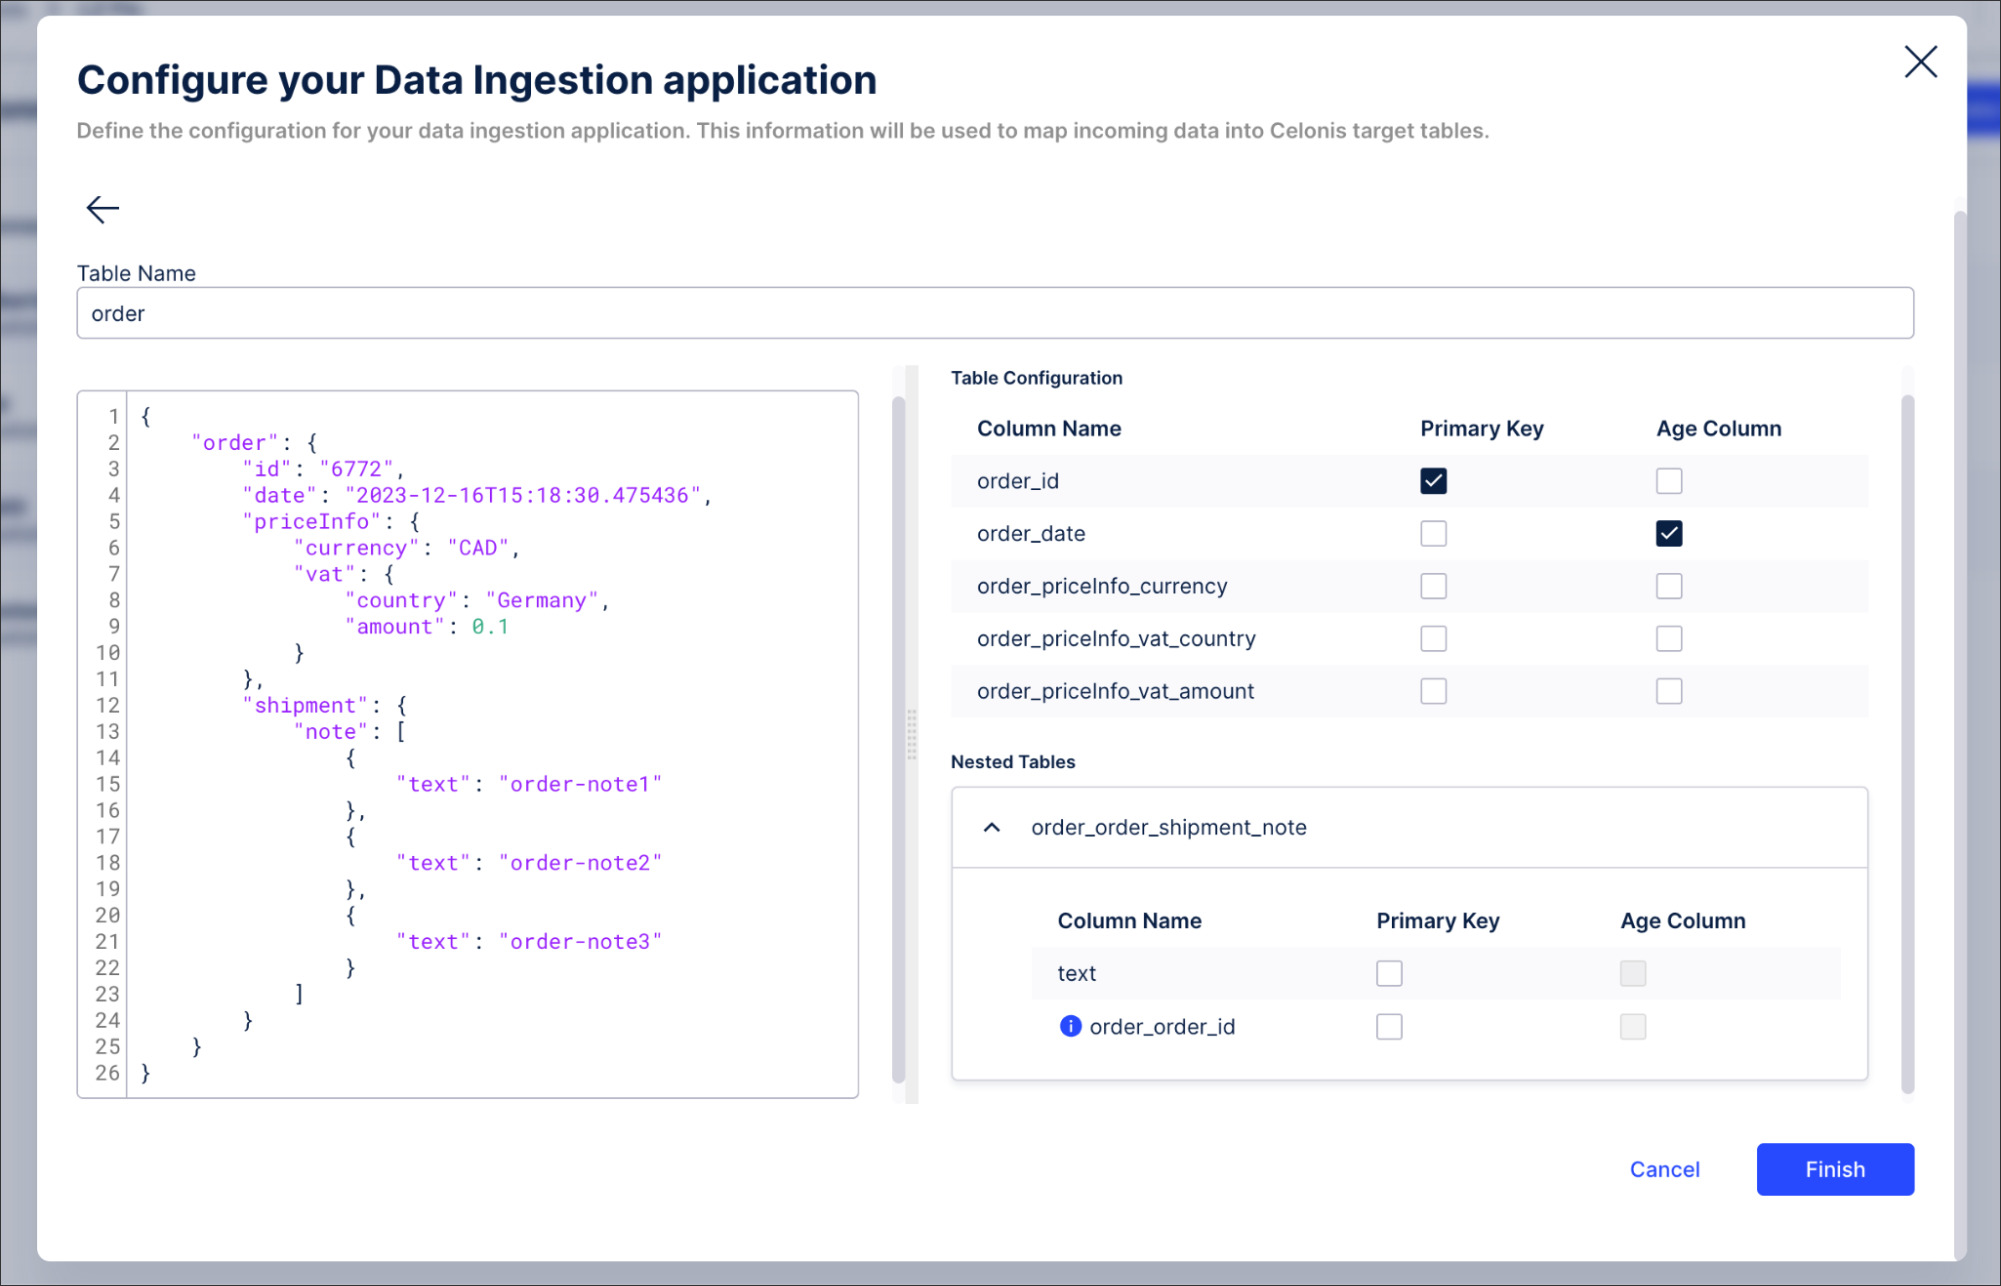Click the Nested Tables section heading
The height and width of the screenshot is (1286, 2001).
pyautogui.click(x=1013, y=762)
